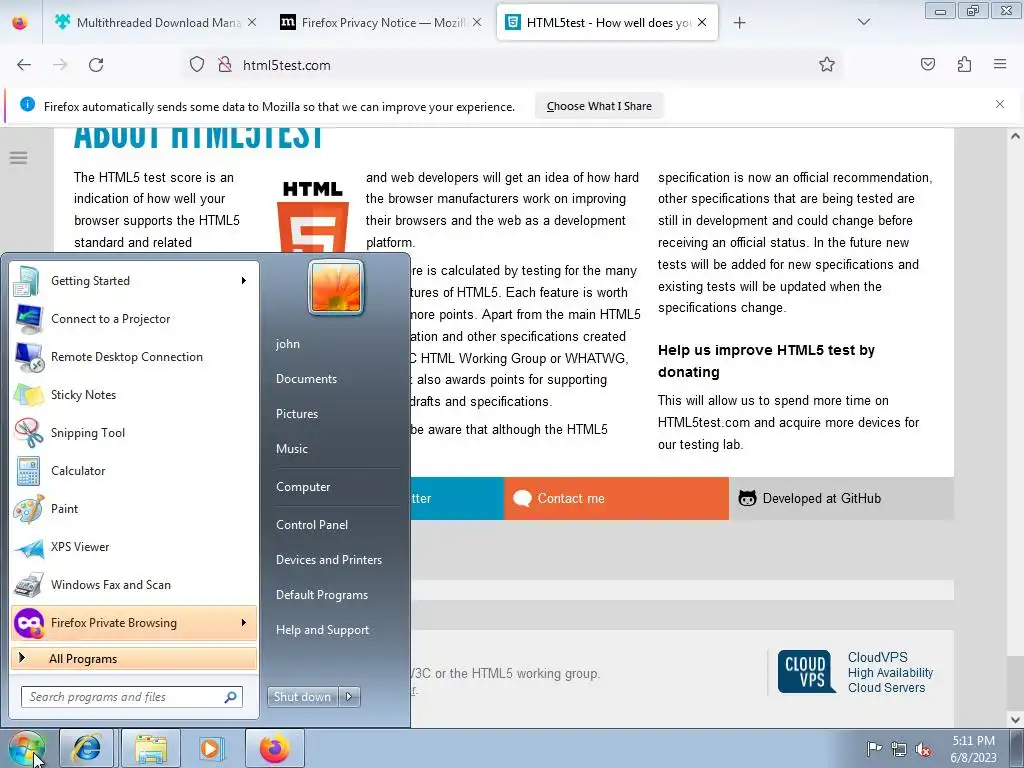Open Action Center flag tray icon
The height and width of the screenshot is (768, 1024).
pos(874,748)
